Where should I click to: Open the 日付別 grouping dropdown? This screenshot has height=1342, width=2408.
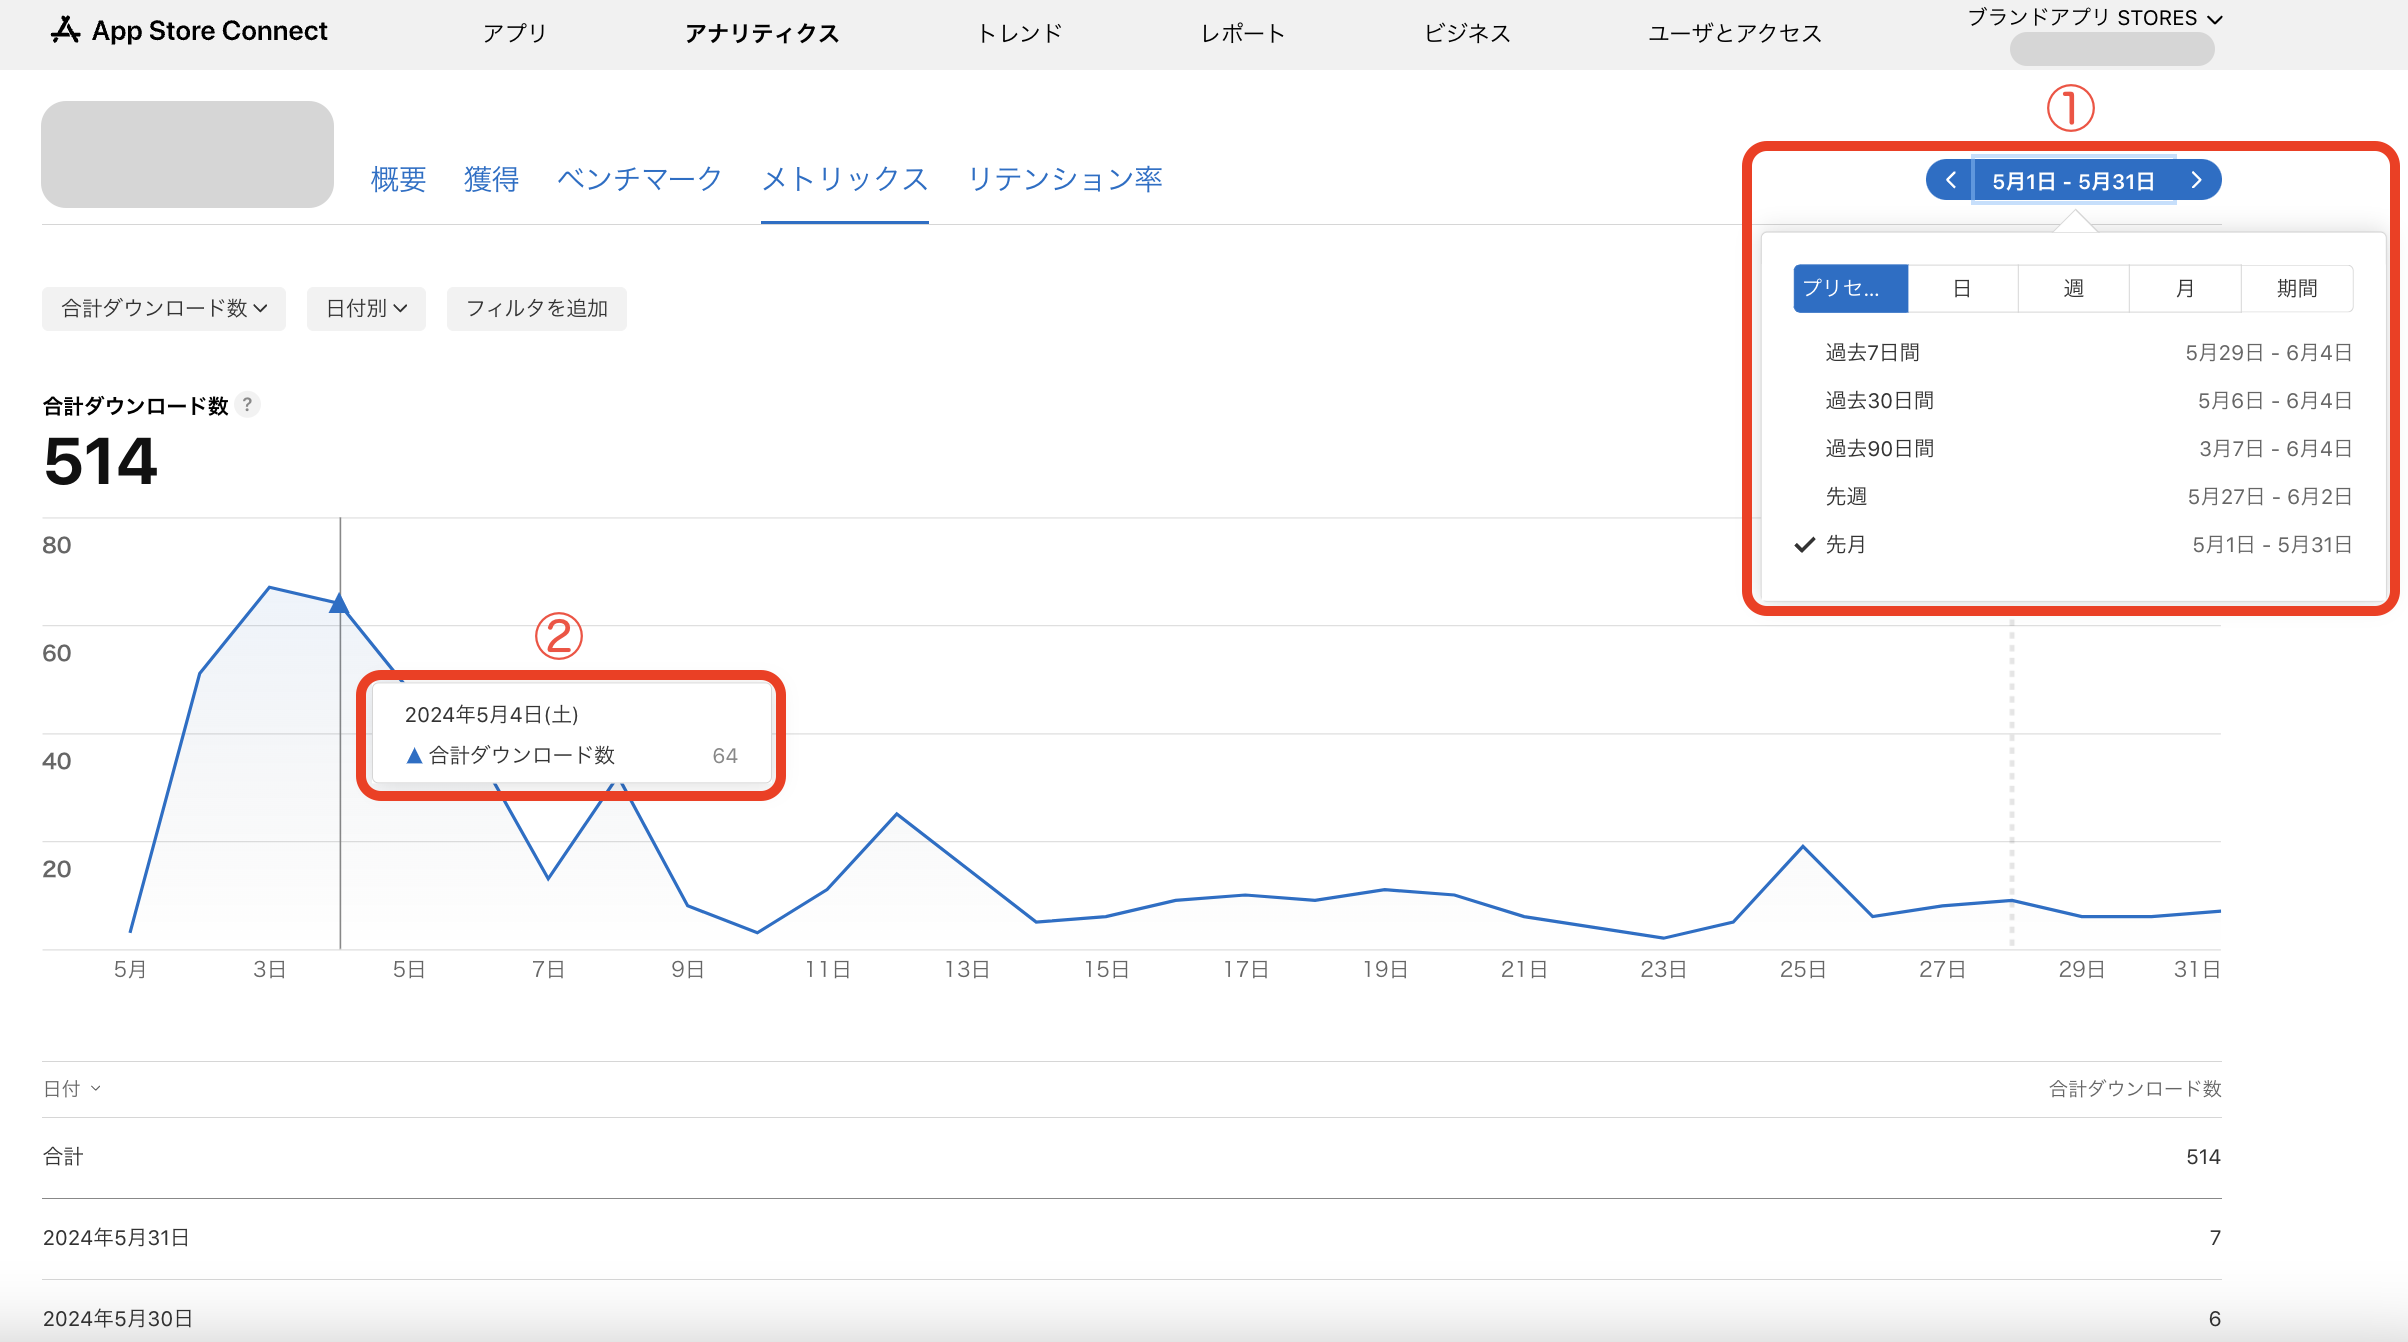[x=366, y=308]
